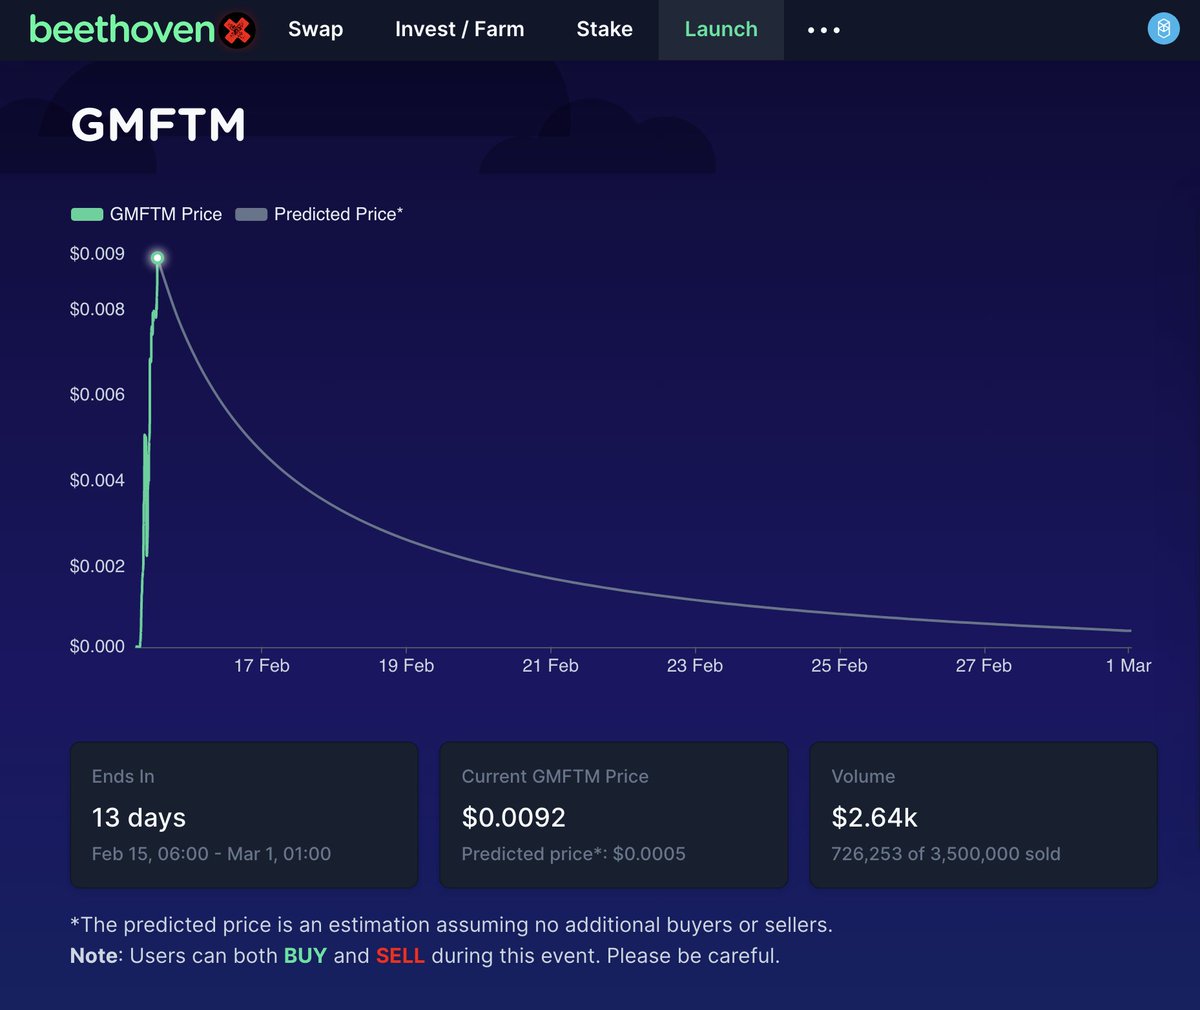The image size is (1200, 1010).
Task: Toggle Predicted Price legend swatch
Action: [251, 214]
